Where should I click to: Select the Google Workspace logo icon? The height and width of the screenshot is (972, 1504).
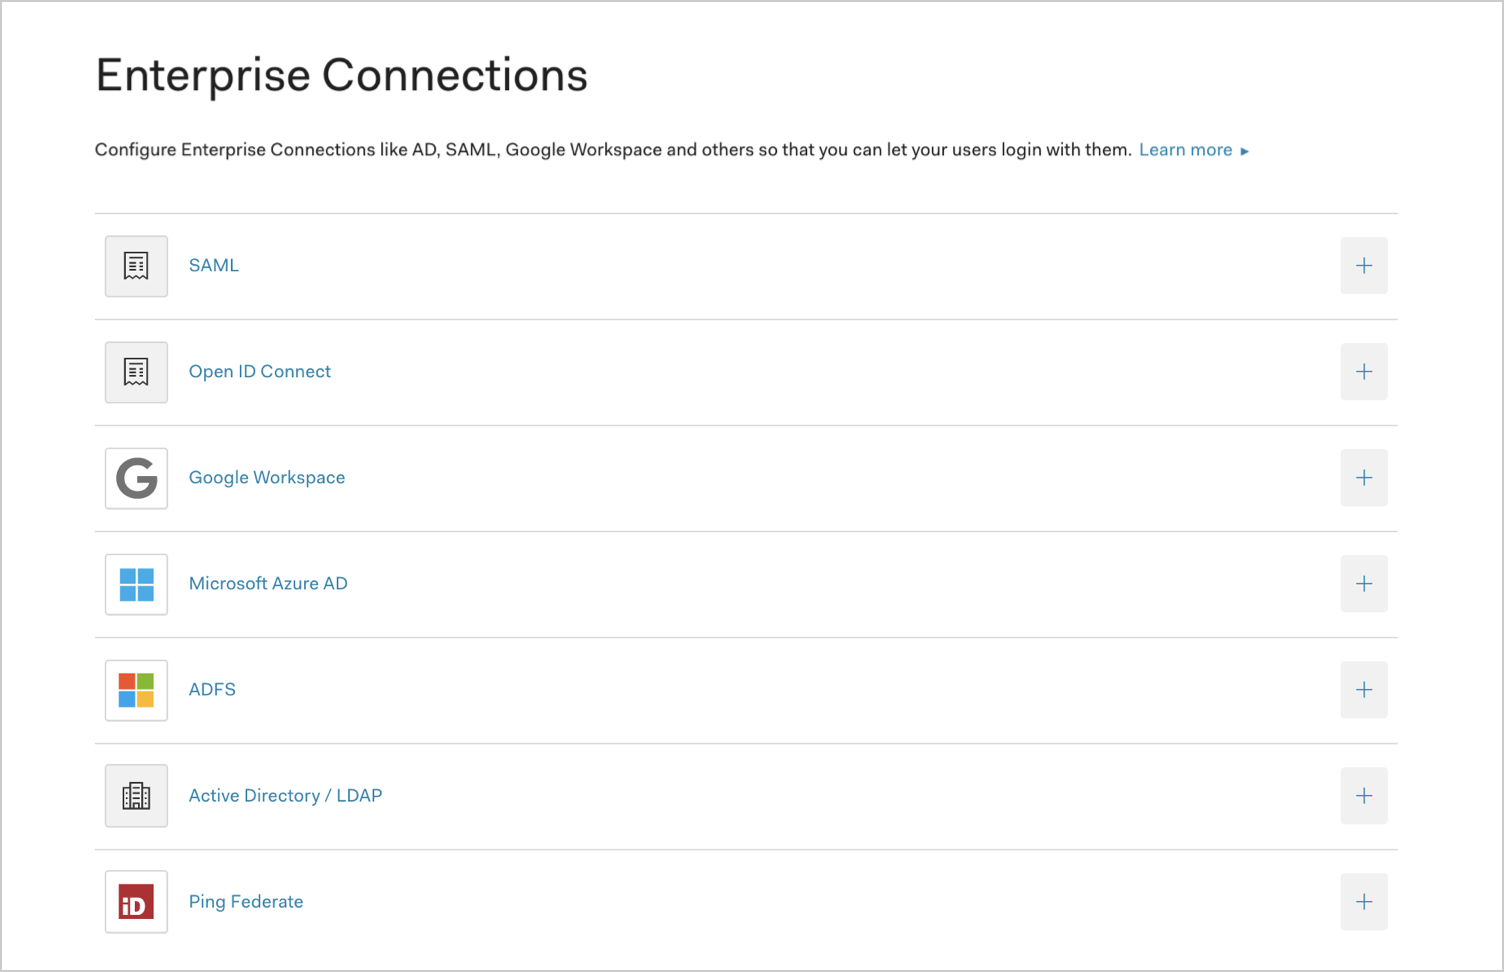(136, 478)
